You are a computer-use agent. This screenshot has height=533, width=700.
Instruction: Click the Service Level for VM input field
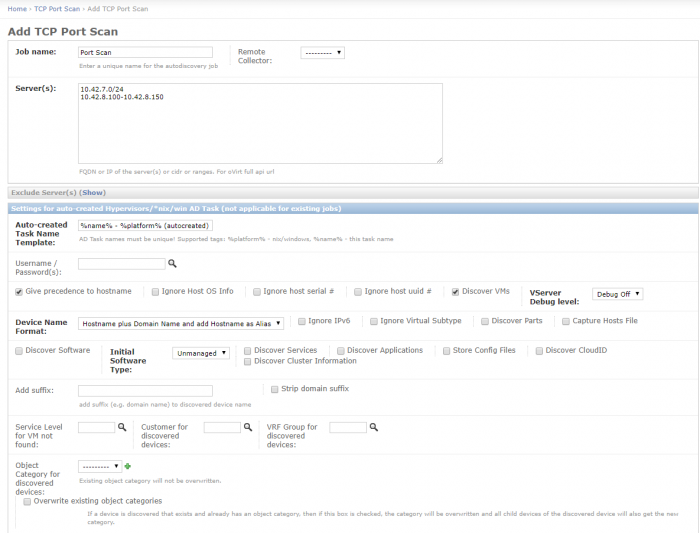point(96,427)
